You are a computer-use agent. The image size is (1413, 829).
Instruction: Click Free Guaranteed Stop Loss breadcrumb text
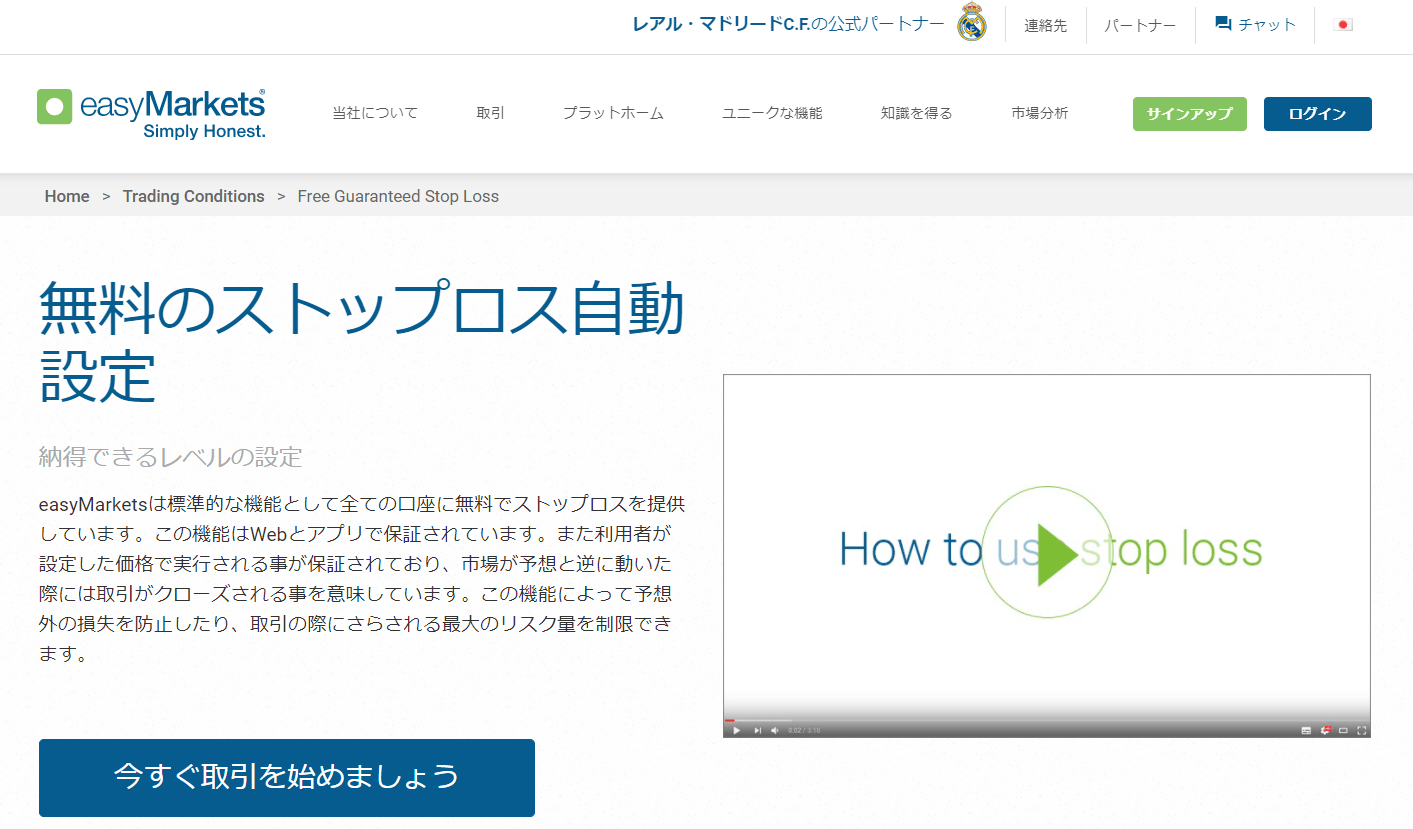(x=398, y=196)
